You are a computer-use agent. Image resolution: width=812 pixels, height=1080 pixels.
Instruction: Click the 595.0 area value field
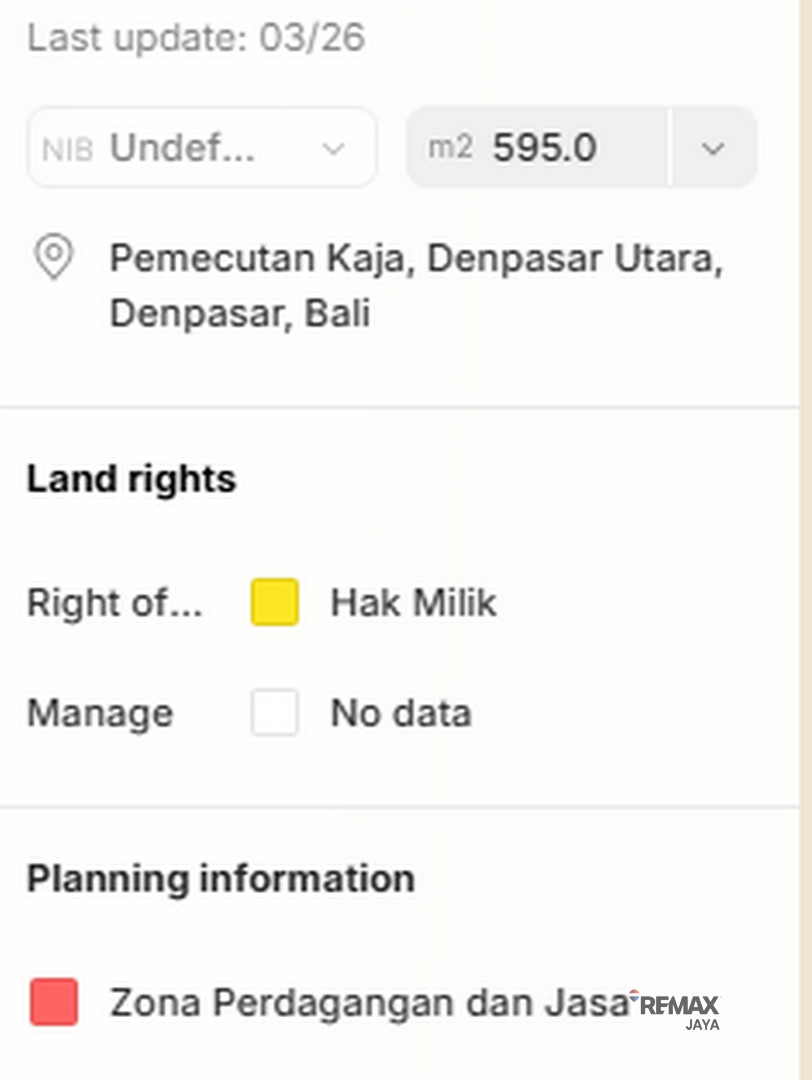[545, 148]
